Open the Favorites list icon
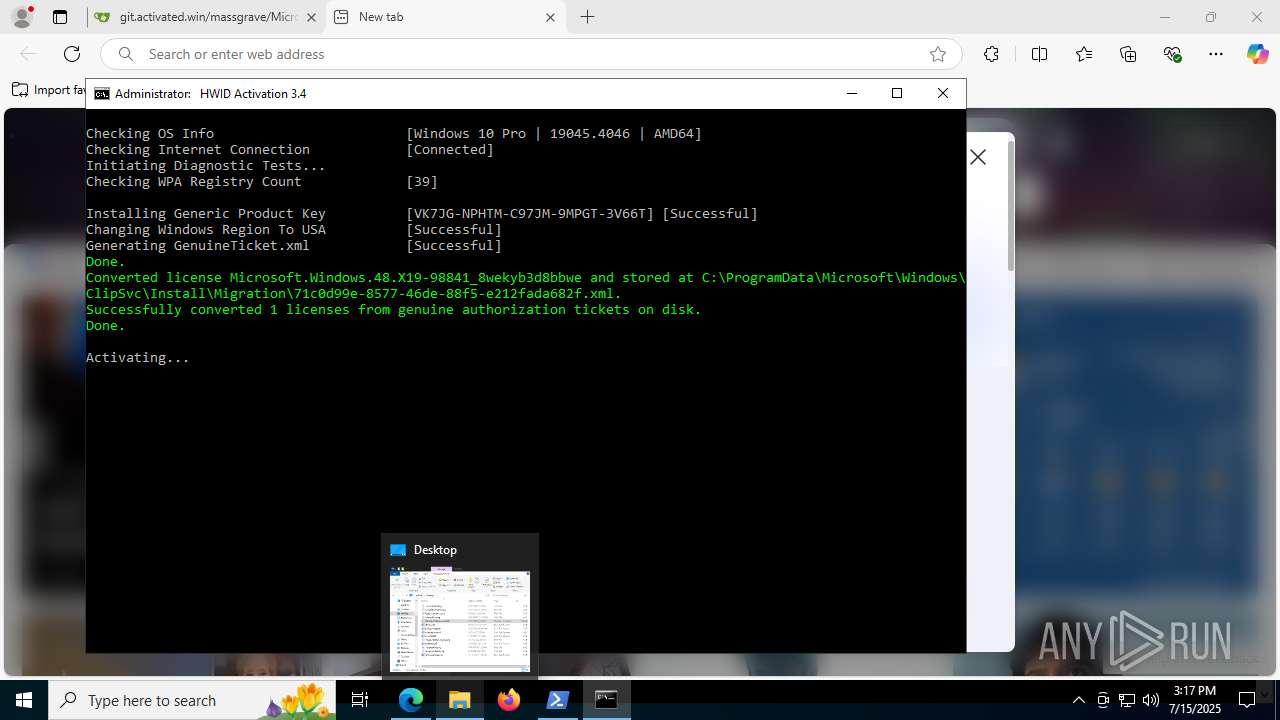This screenshot has width=1280, height=720. coord(1084,54)
